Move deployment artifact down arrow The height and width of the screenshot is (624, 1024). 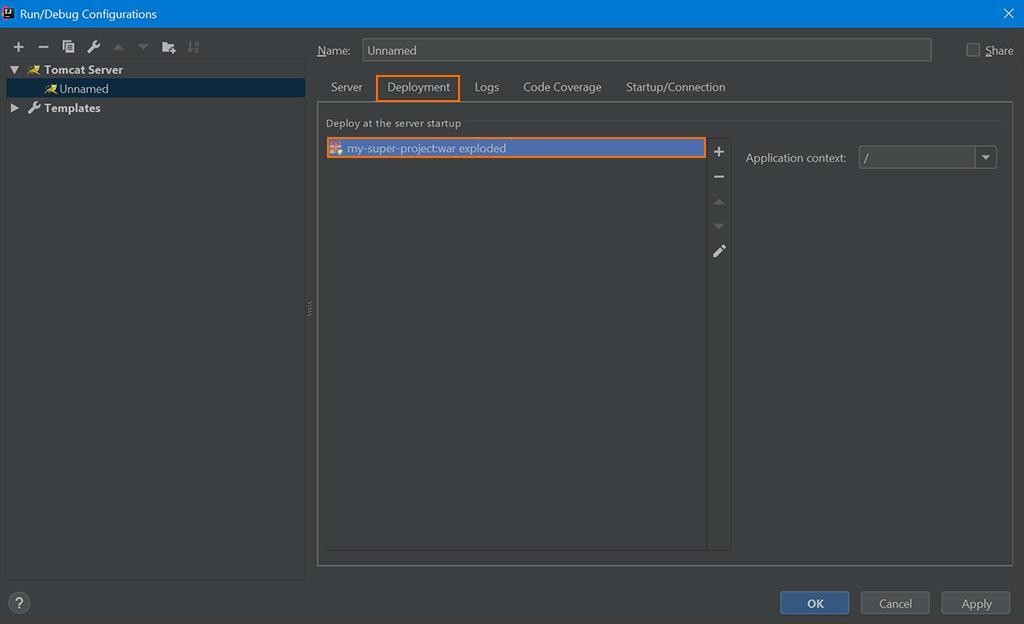pos(719,226)
